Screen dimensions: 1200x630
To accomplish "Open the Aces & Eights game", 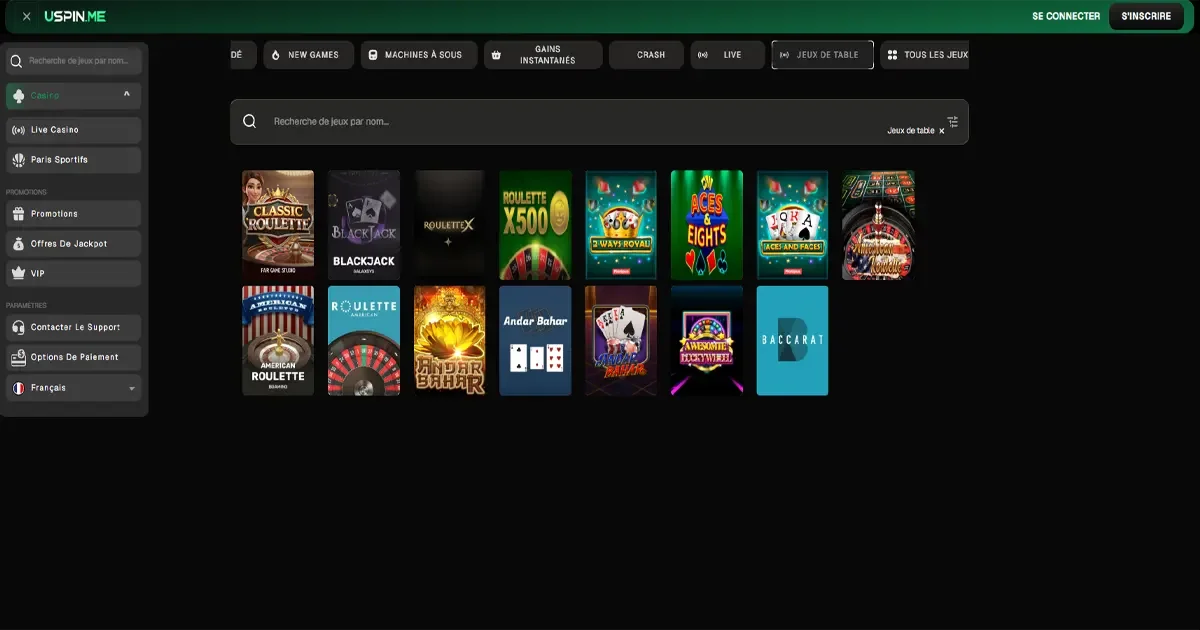I will (x=707, y=225).
